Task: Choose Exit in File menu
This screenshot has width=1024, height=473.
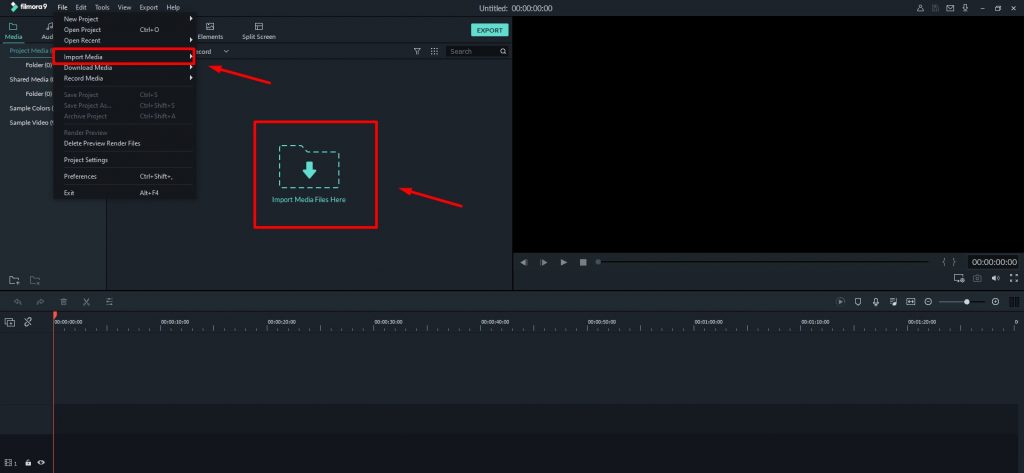Action: (124, 193)
